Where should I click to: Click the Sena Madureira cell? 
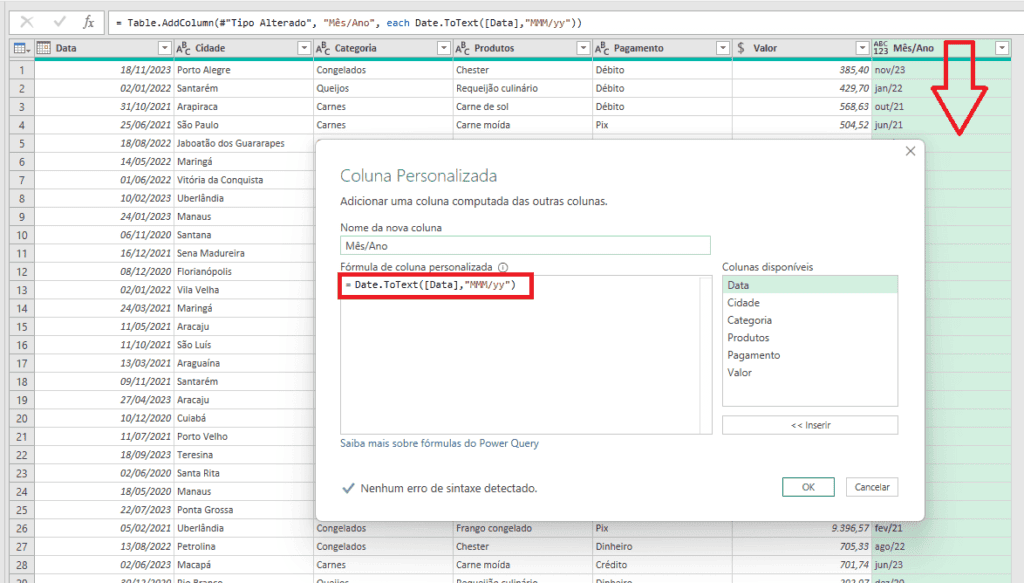pyautogui.click(x=244, y=253)
